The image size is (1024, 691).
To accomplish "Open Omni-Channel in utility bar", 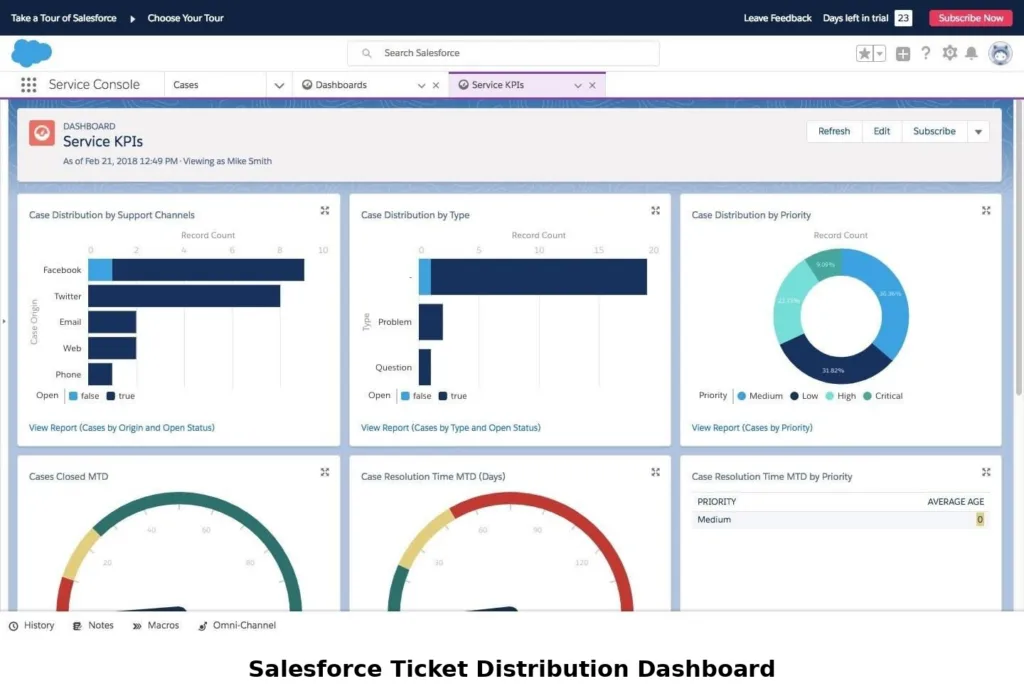I will (237, 626).
